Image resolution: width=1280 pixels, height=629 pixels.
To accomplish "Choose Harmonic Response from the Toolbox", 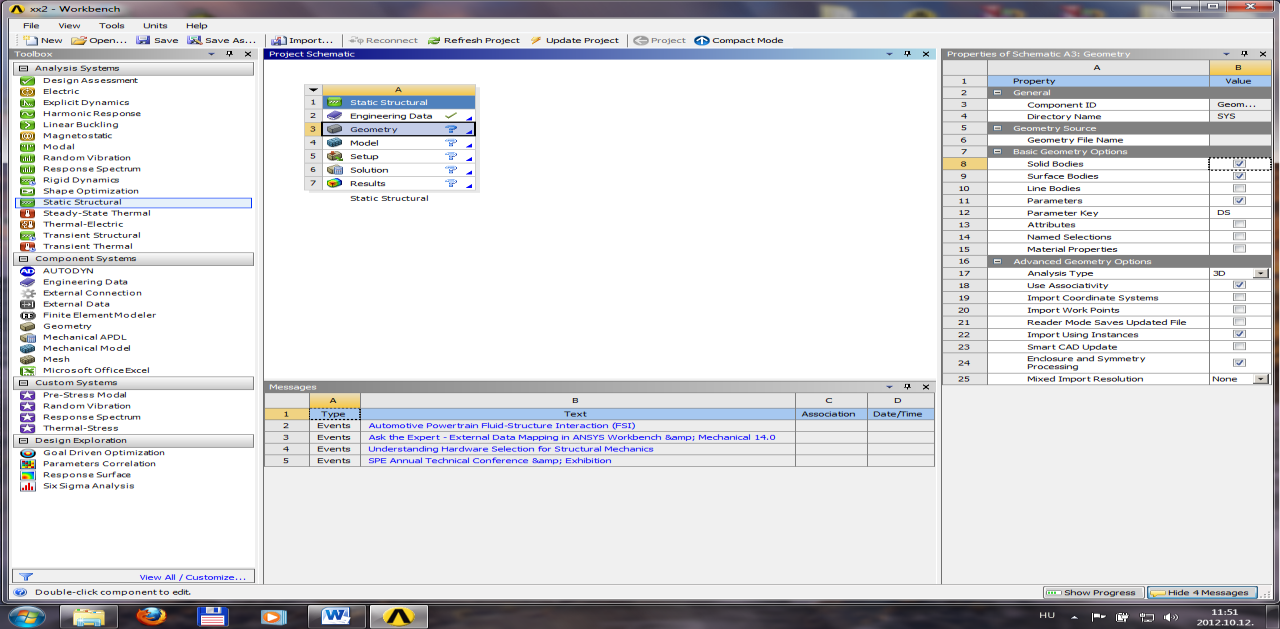I will (x=92, y=113).
